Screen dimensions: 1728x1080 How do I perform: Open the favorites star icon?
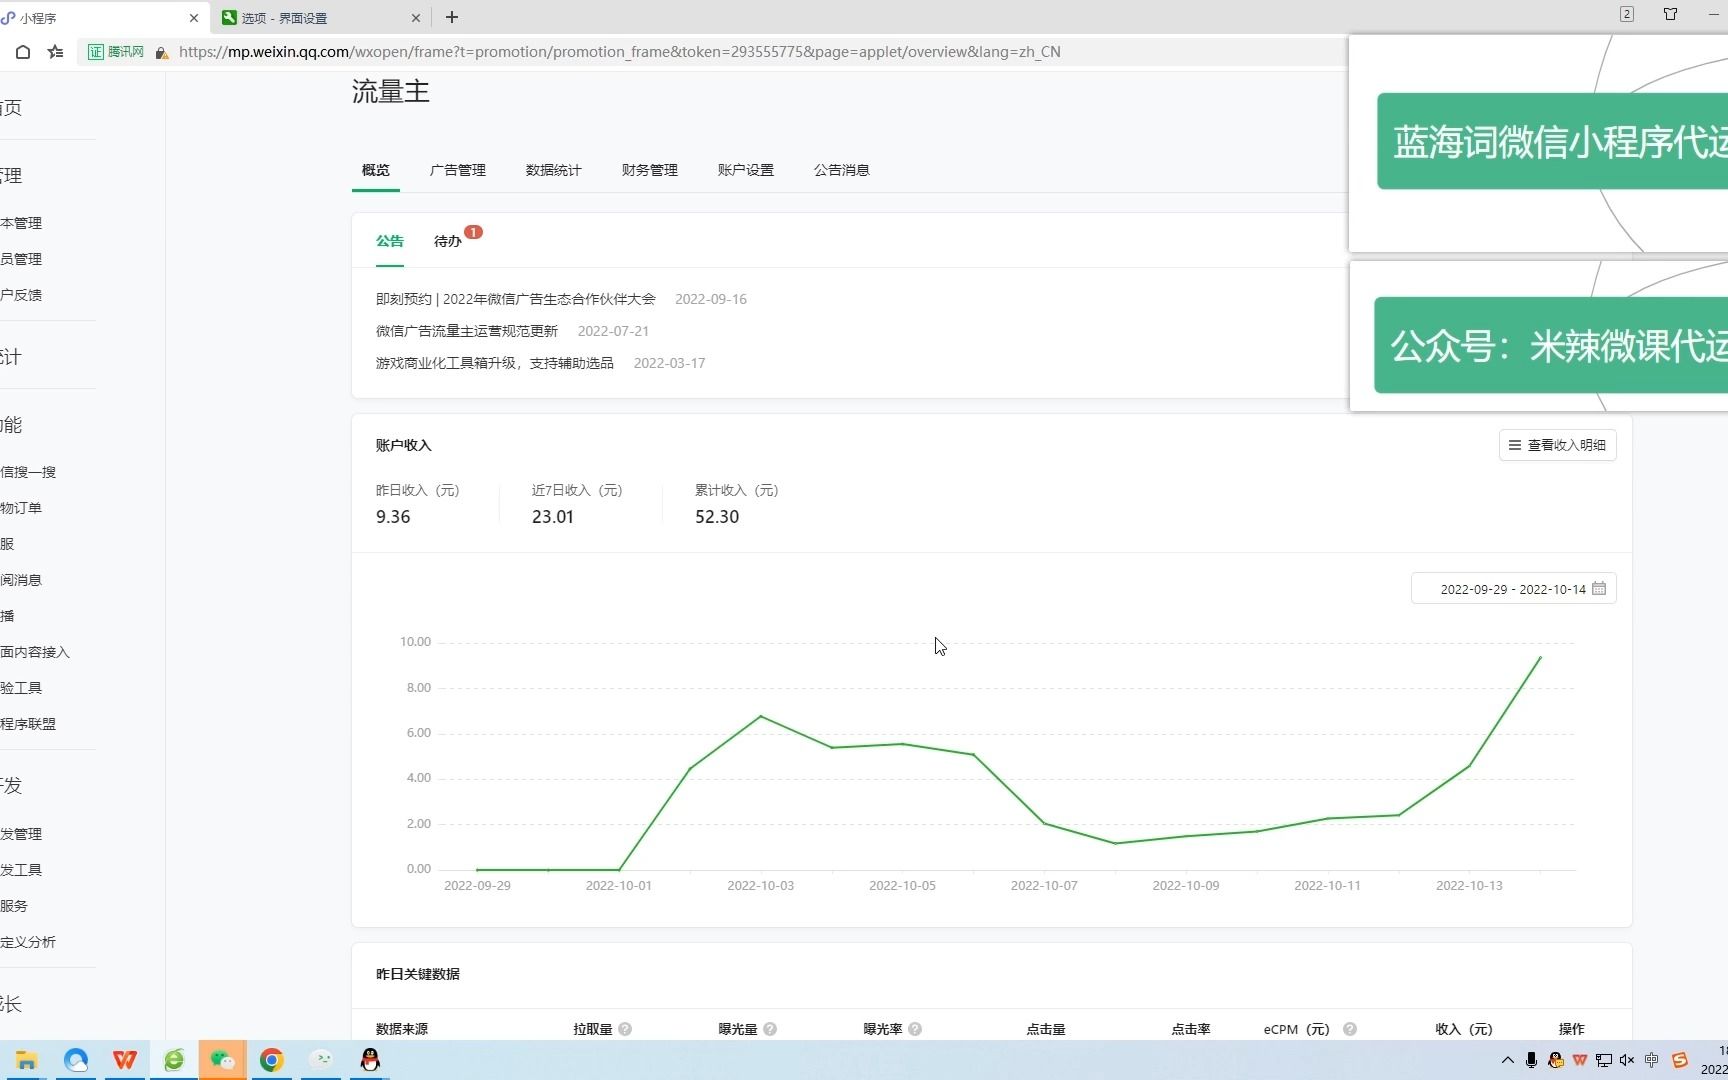click(x=56, y=52)
